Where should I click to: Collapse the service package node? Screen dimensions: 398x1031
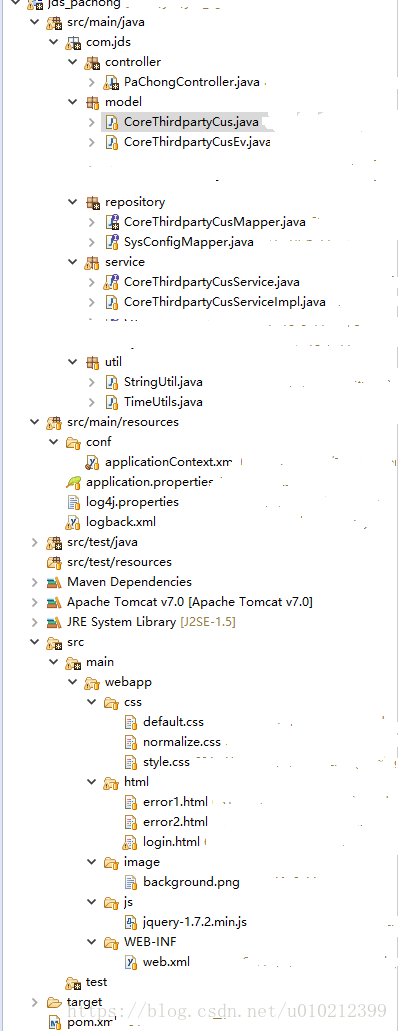click(x=72, y=262)
